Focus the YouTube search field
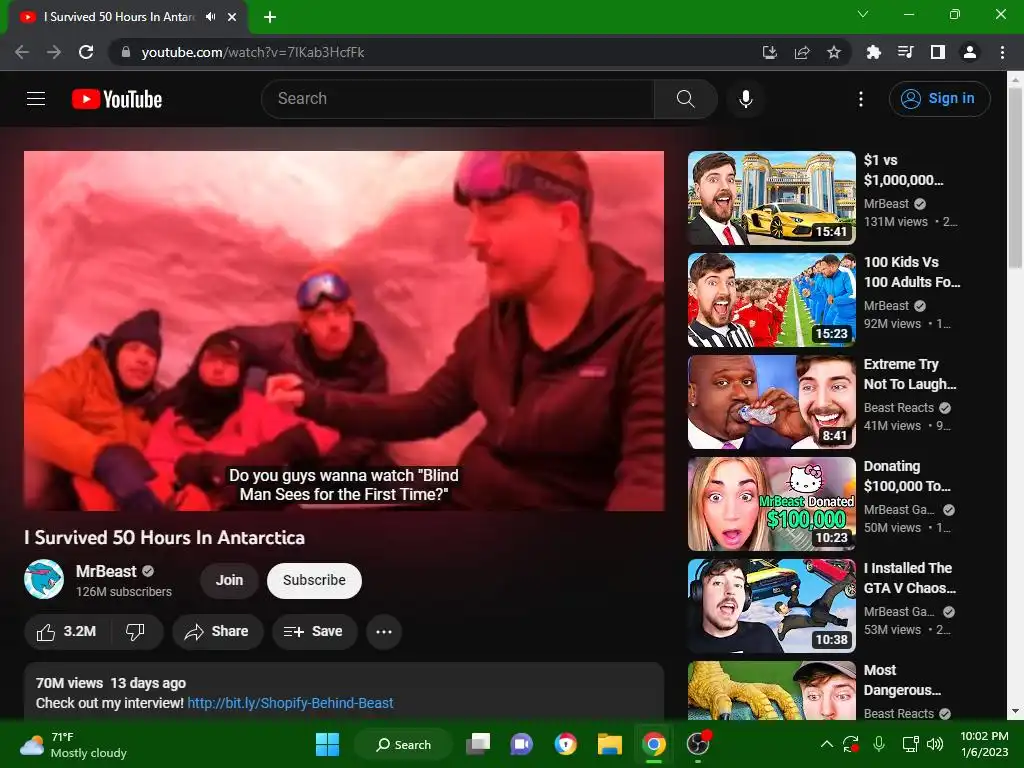The image size is (1024, 768). click(x=457, y=99)
